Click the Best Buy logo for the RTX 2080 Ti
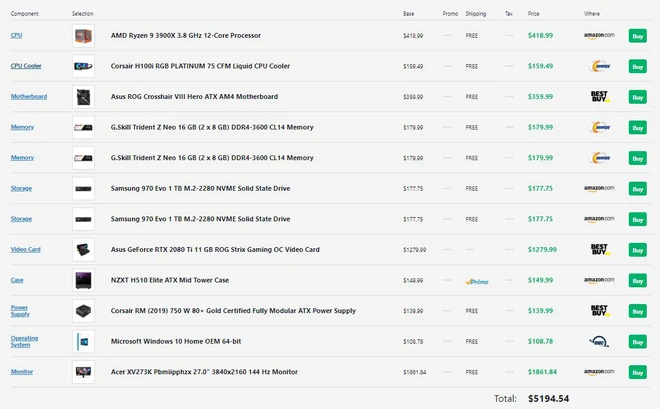 [599, 249]
